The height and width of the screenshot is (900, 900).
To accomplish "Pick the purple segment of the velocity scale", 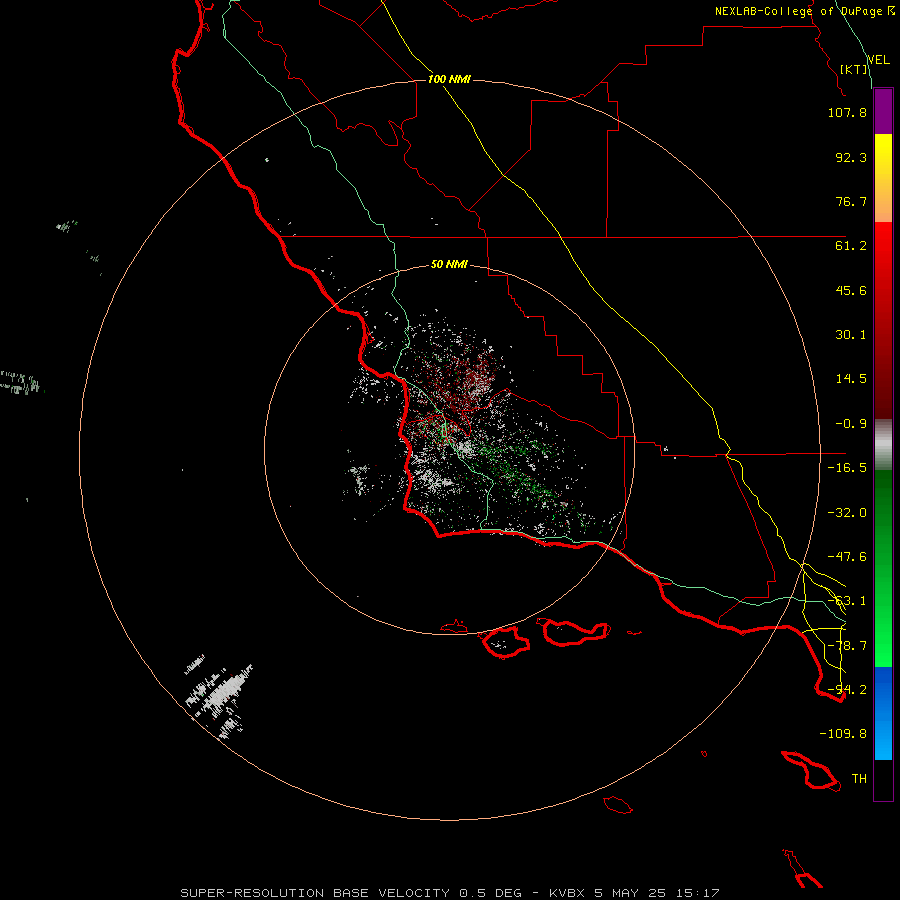I will (883, 111).
